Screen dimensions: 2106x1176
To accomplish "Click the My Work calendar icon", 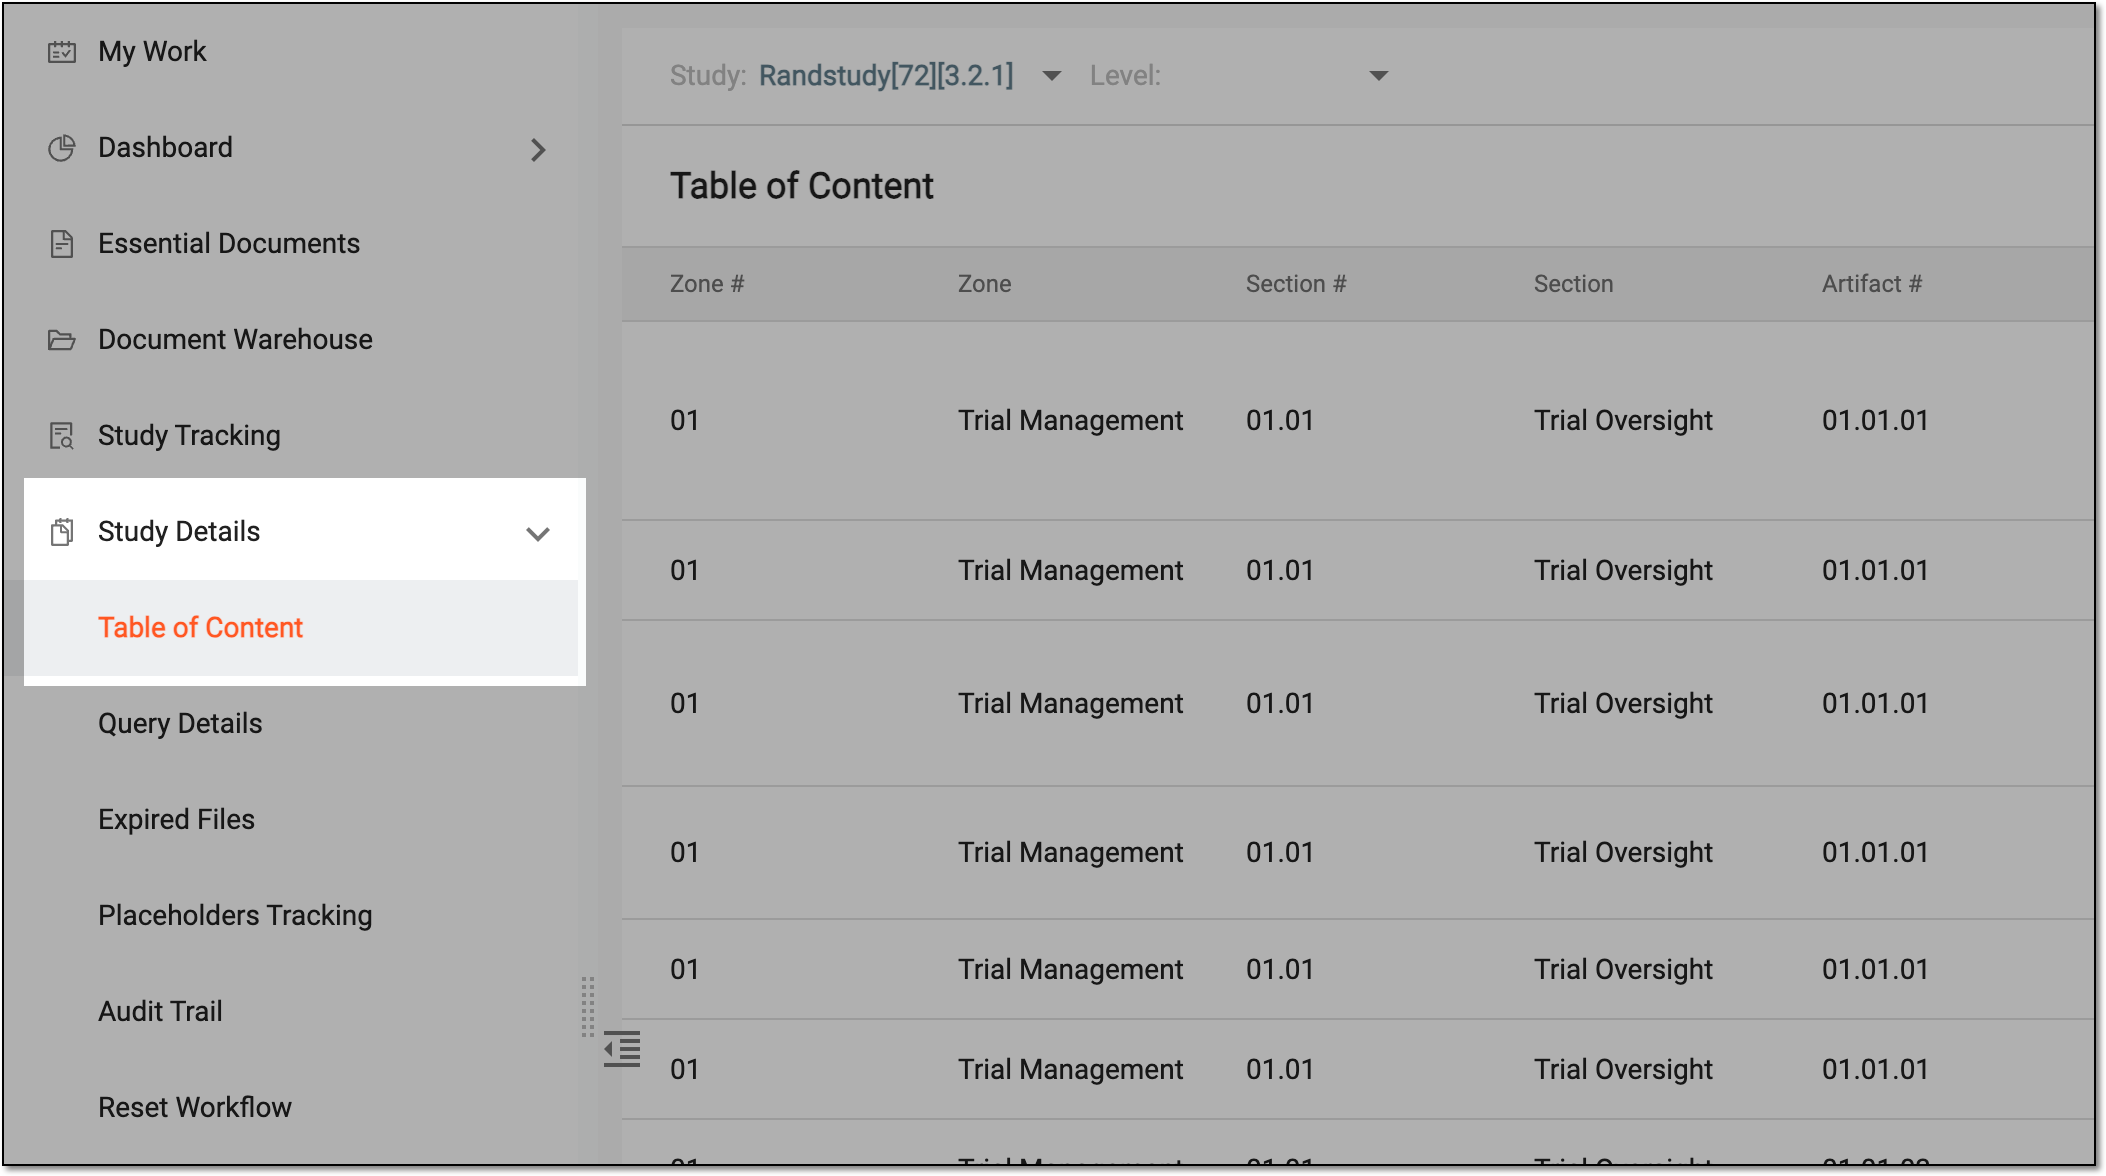I will pyautogui.click(x=62, y=52).
